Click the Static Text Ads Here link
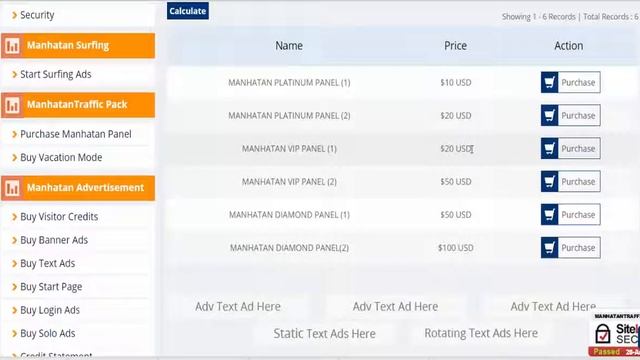640x360 pixels. [324, 333]
